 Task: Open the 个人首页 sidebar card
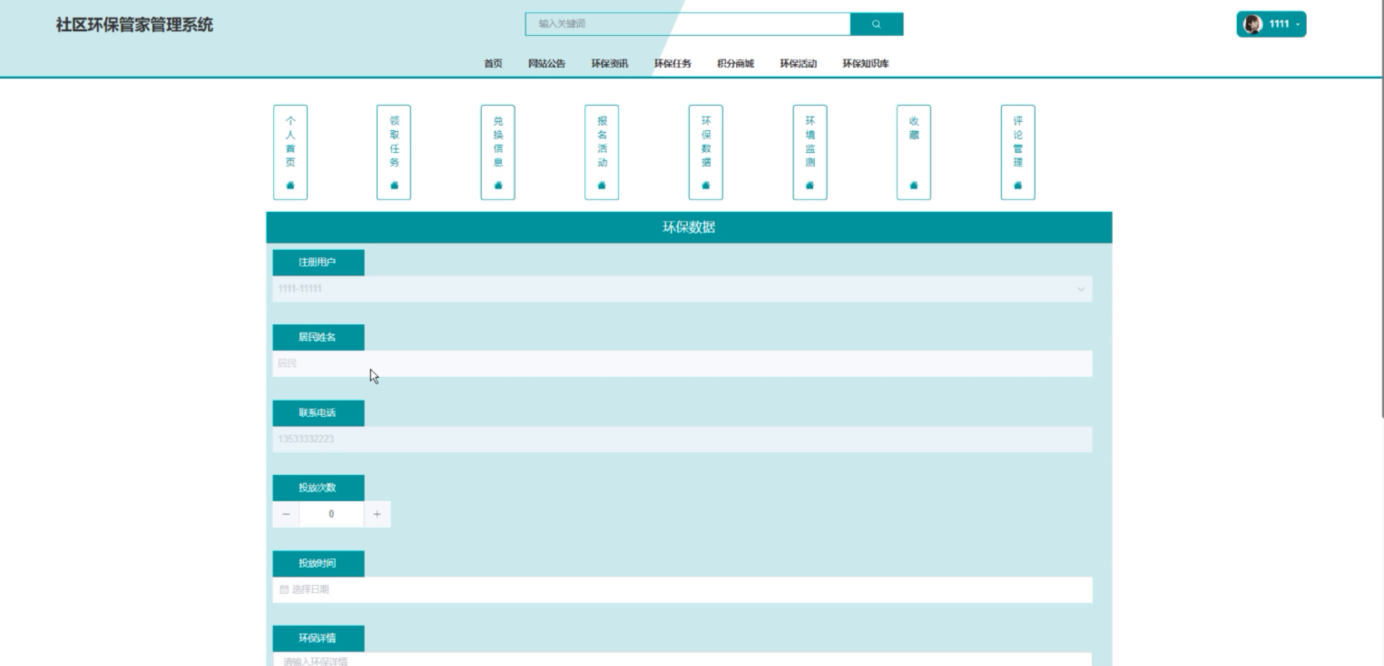[x=290, y=152]
